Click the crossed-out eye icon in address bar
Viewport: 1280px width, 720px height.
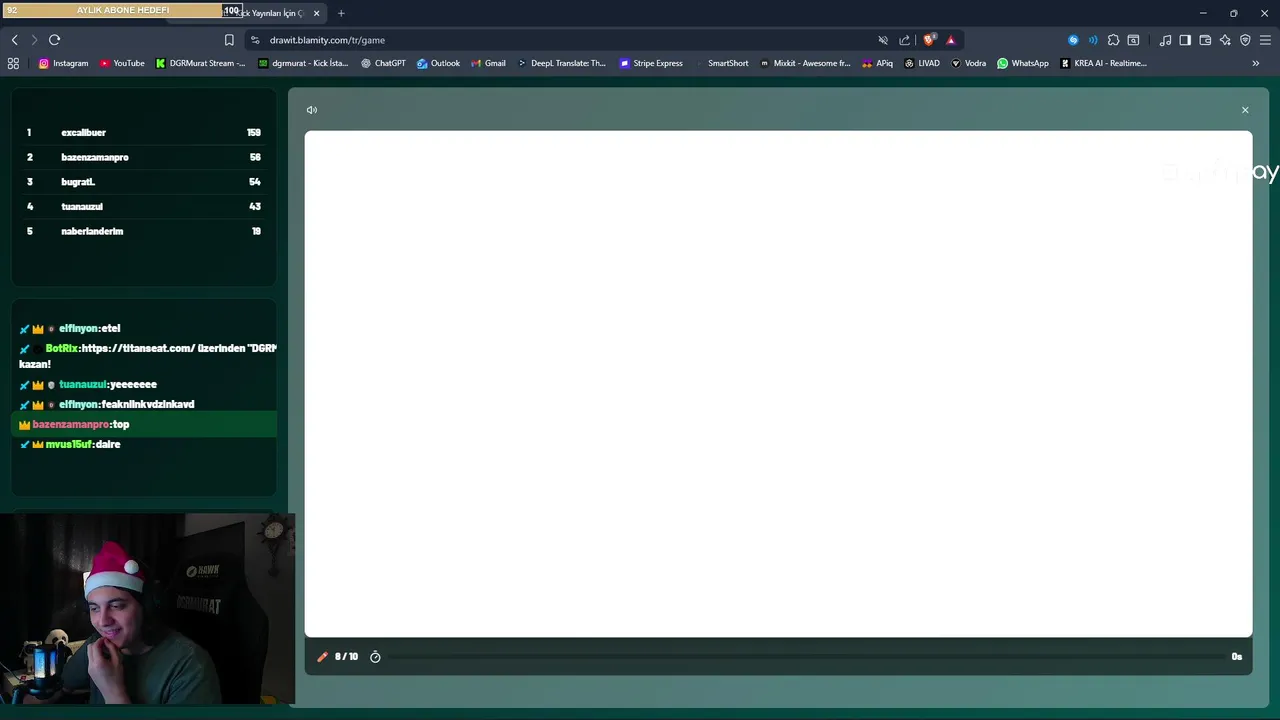pos(883,40)
